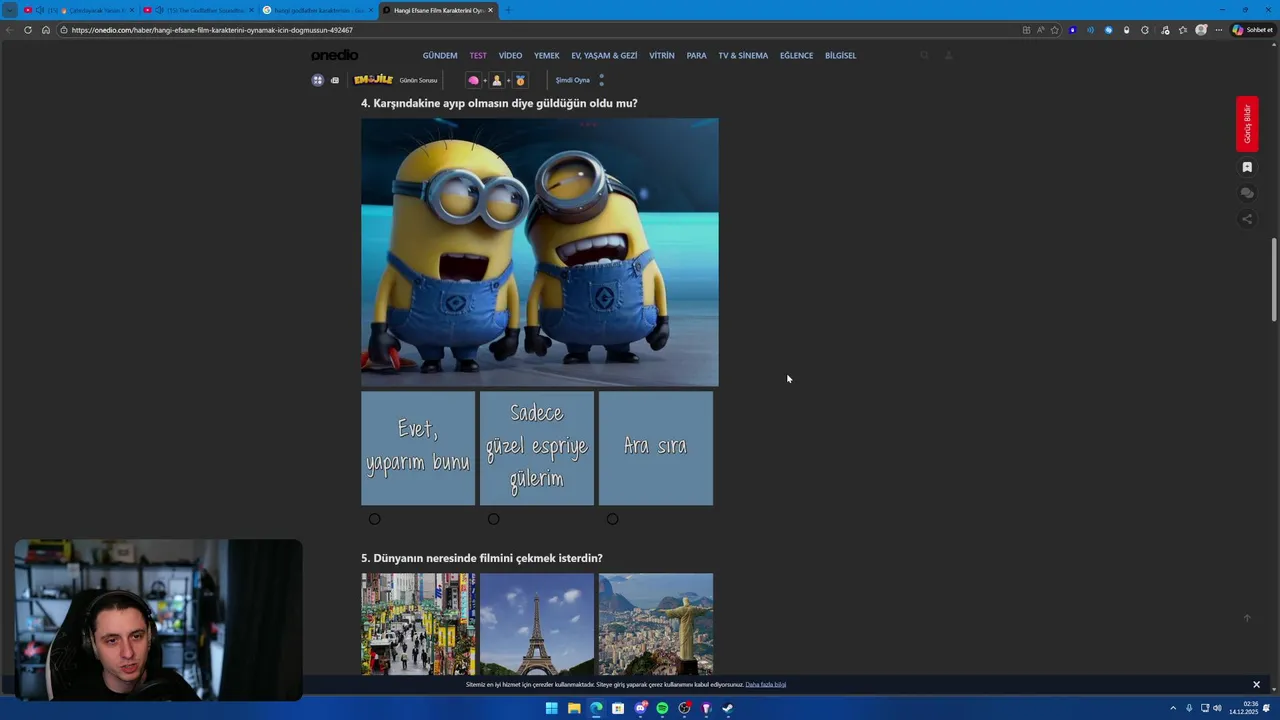1280x720 pixels.
Task: Open Daha fazla bilgi cookie link
Action: point(766,685)
